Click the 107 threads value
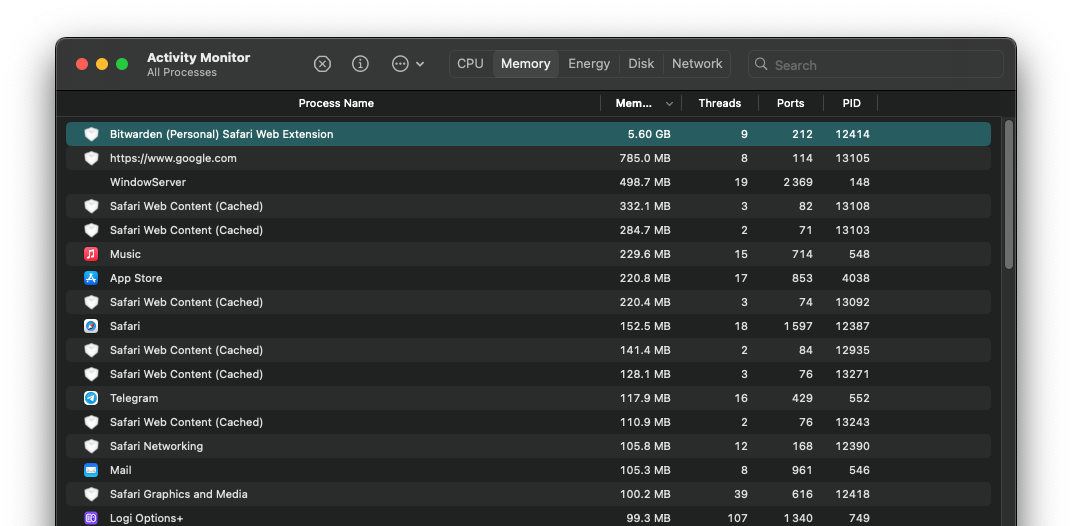Image resolution: width=1072 pixels, height=526 pixels. (x=738, y=518)
